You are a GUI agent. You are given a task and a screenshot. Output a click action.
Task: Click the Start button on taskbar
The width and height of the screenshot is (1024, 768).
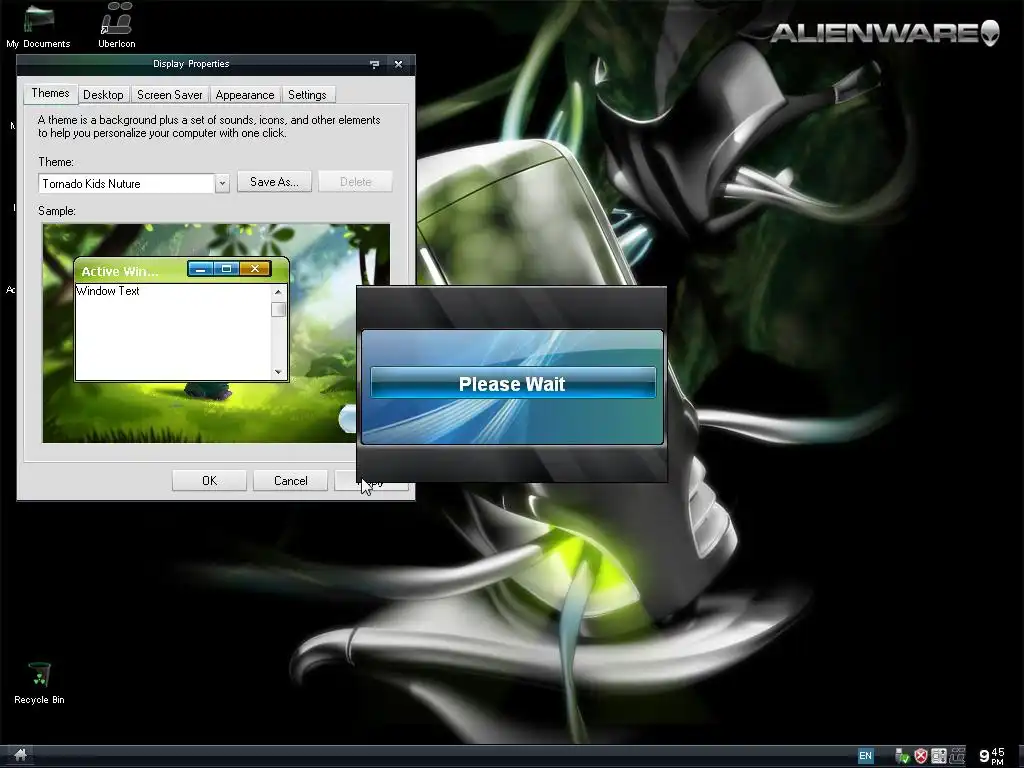pyautogui.click(x=20, y=756)
